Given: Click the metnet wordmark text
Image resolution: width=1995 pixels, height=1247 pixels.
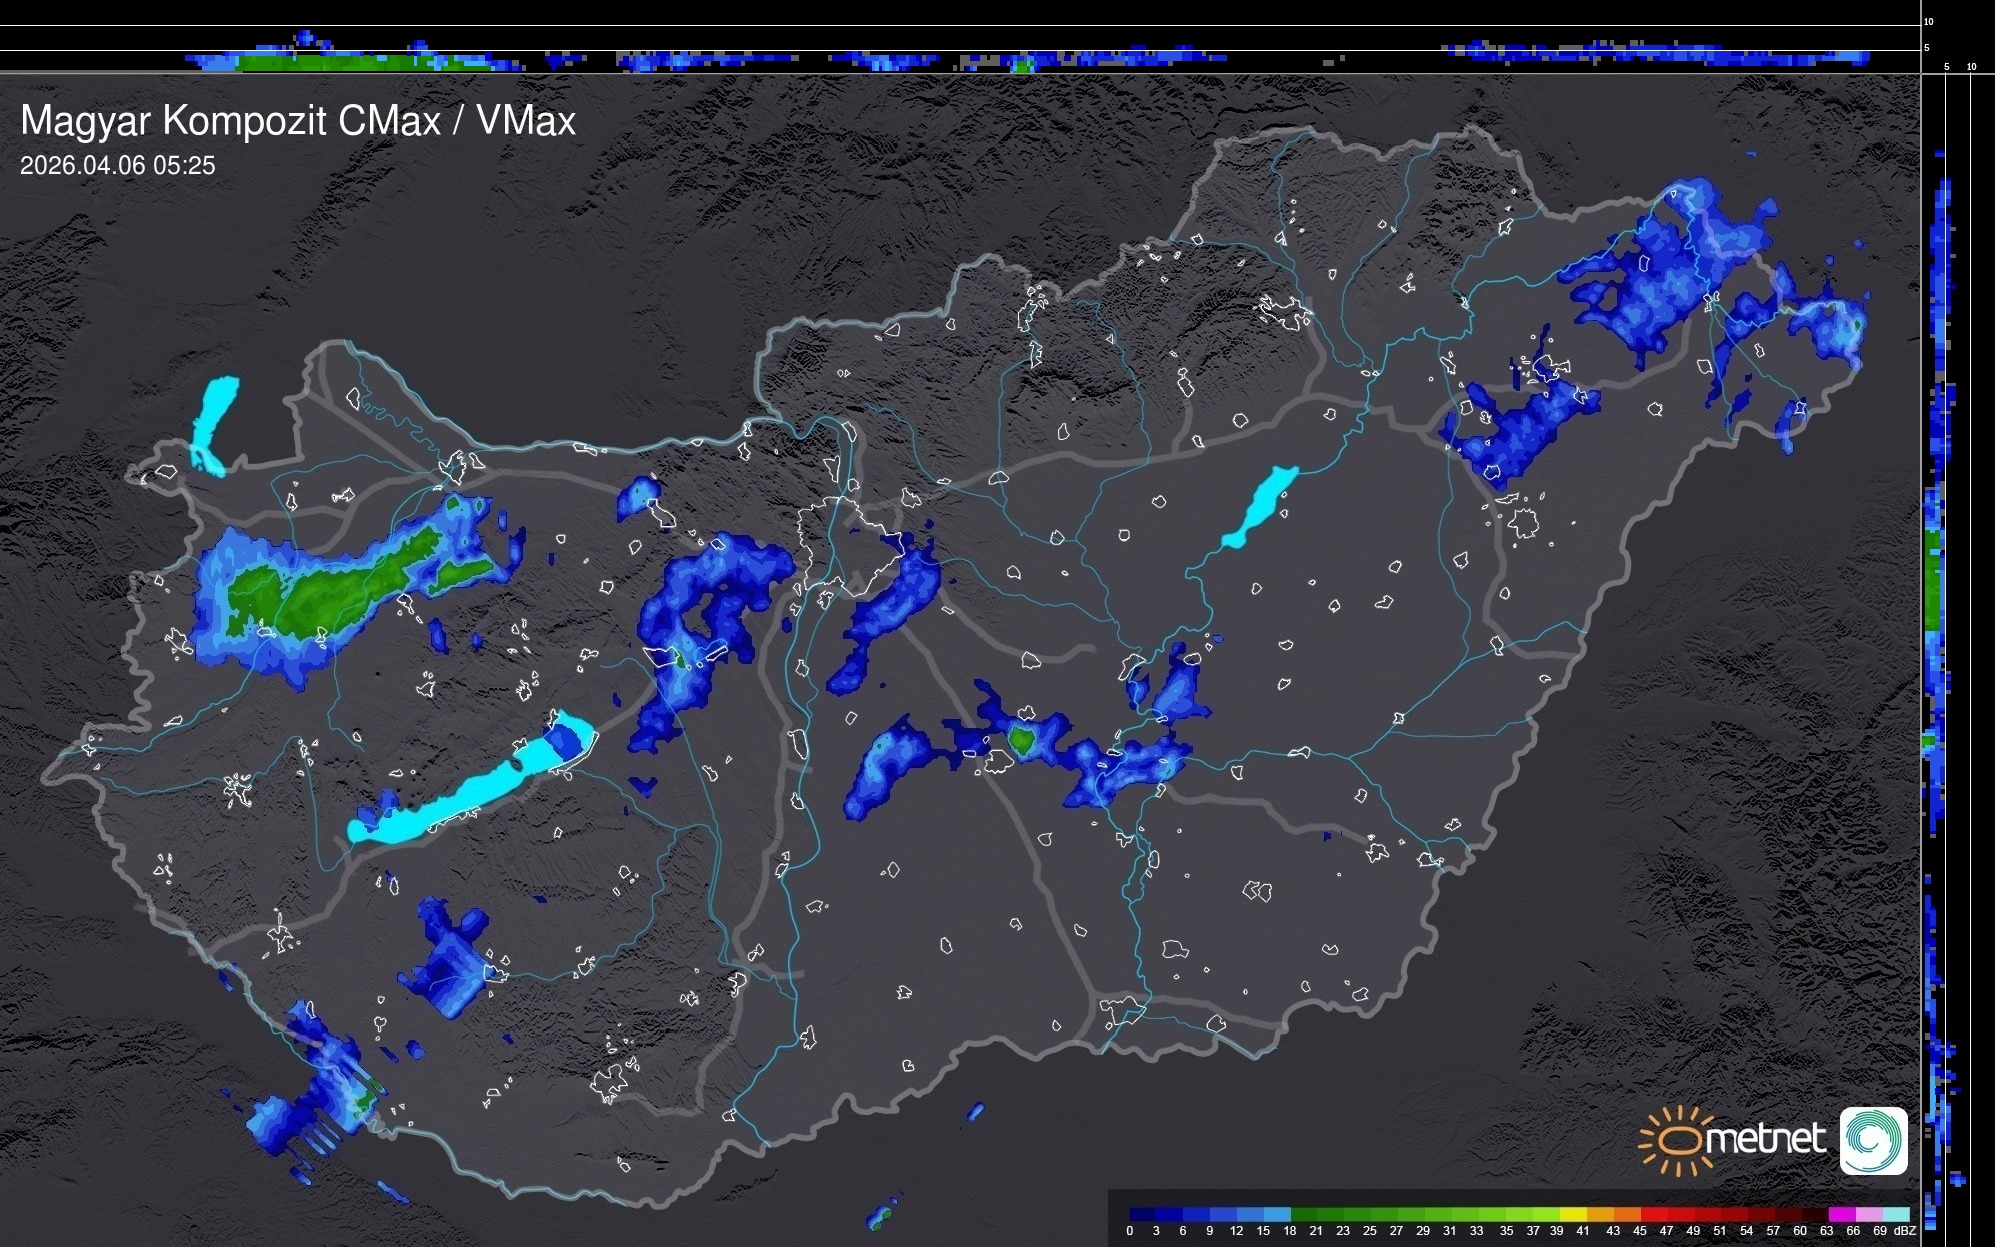Looking at the screenshot, I should [1765, 1139].
